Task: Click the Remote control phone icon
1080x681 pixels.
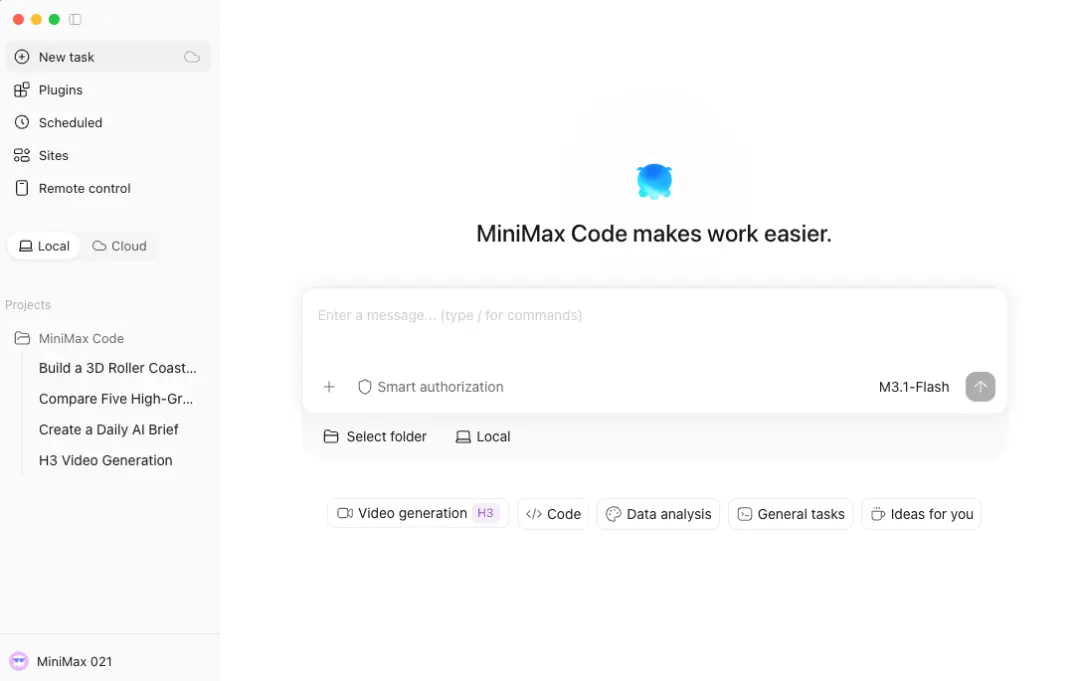Action: 22,189
